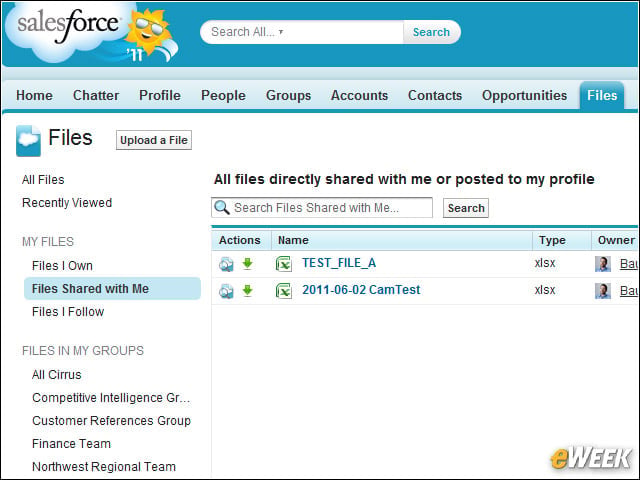Open Competitive Intelligence group files
Image resolution: width=640 pixels, height=480 pixels.
click(x=111, y=398)
